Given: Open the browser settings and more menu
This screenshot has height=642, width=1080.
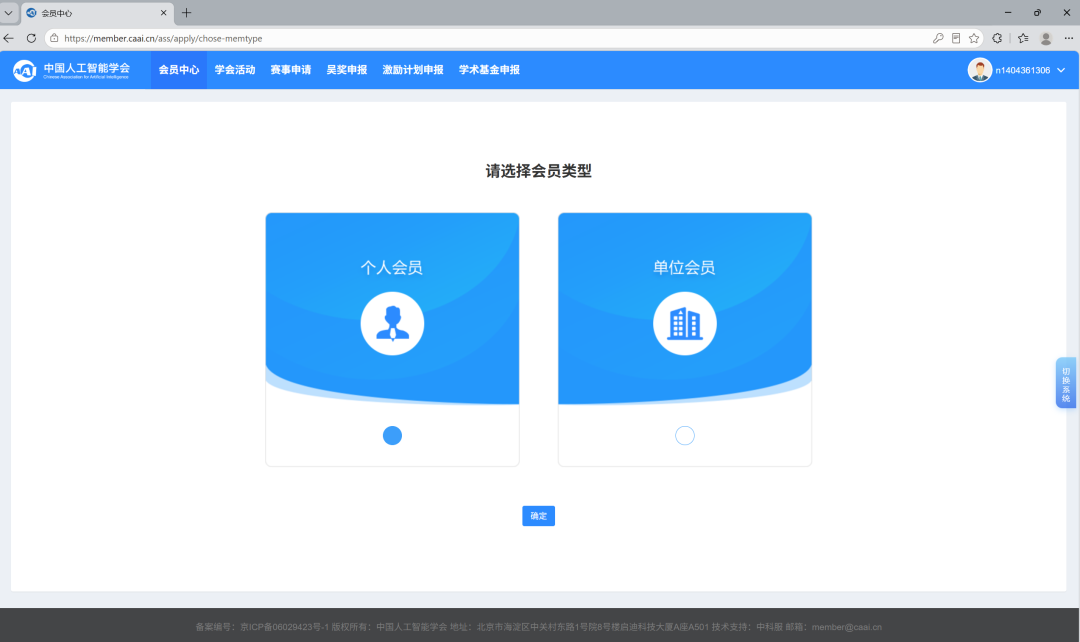Looking at the screenshot, I should (x=1068, y=39).
